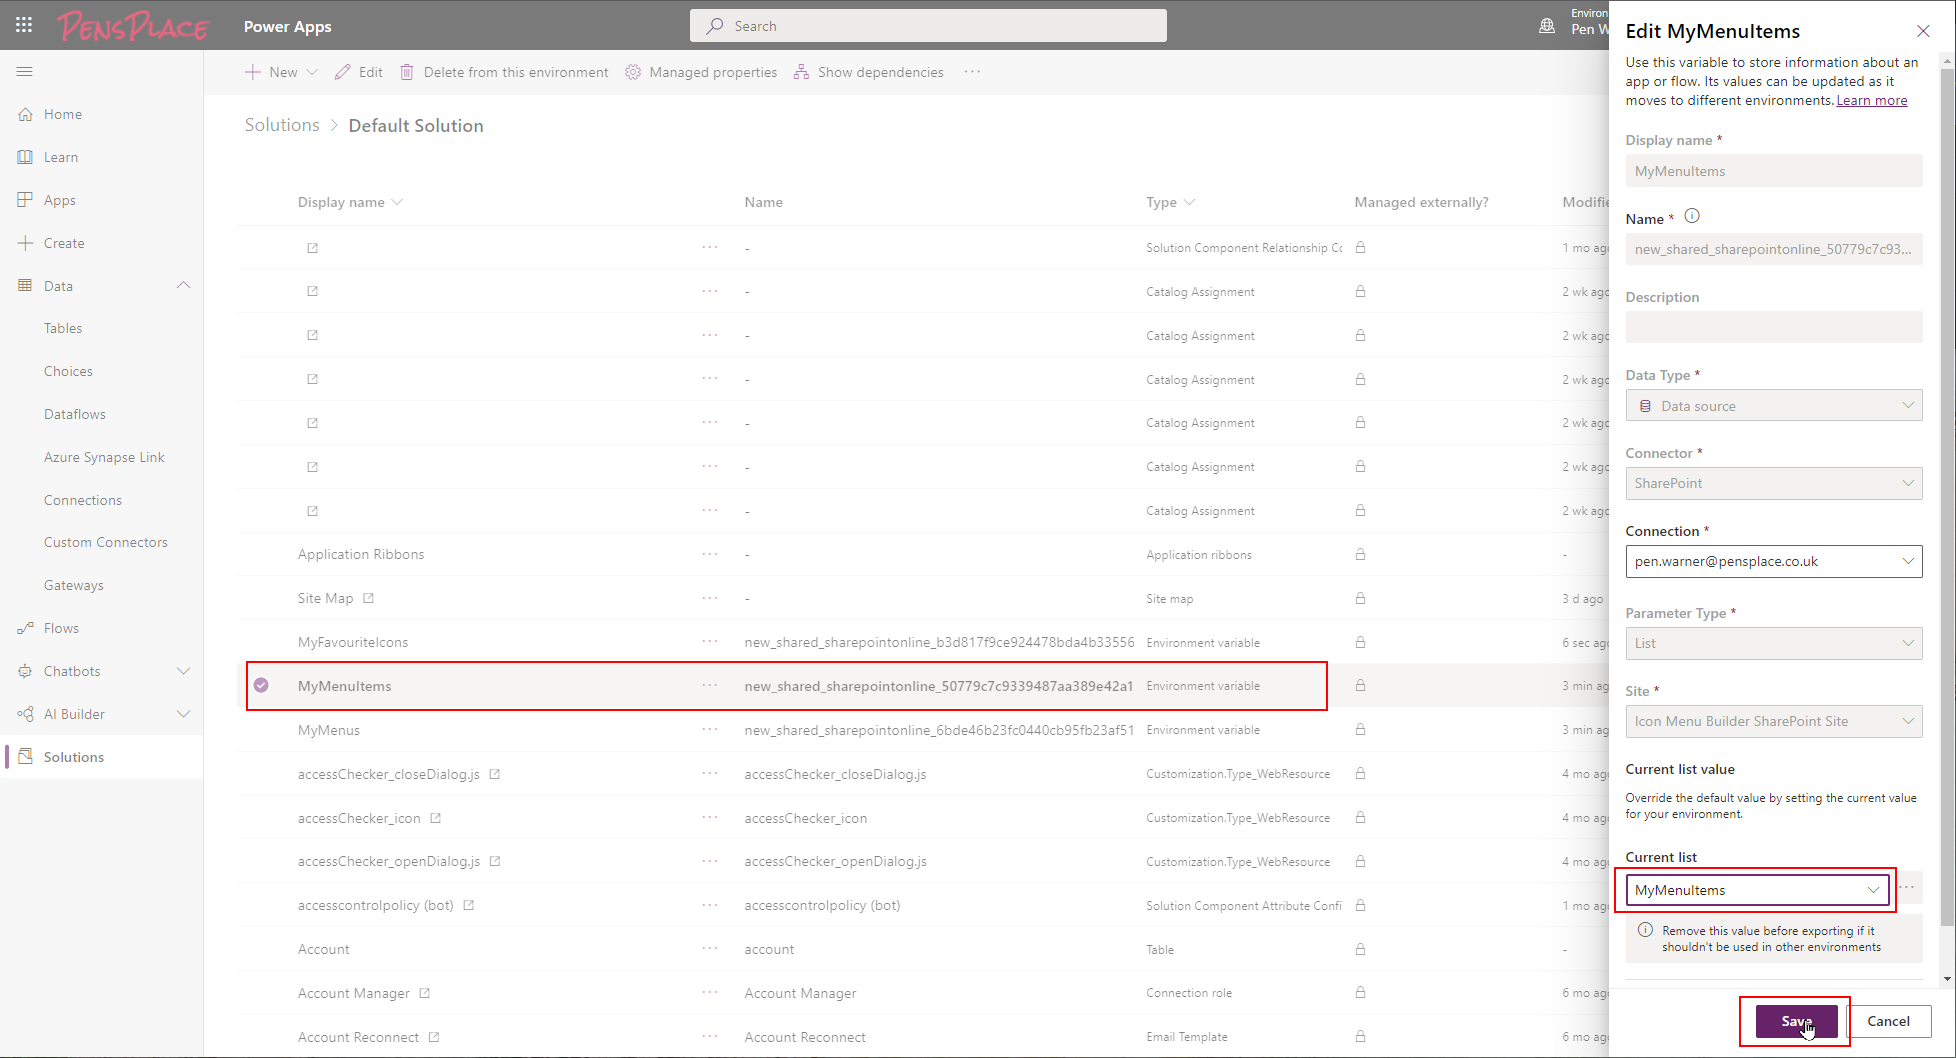Image resolution: width=1956 pixels, height=1058 pixels.
Task: Expand the AI Builder section chevron
Action: (183, 714)
